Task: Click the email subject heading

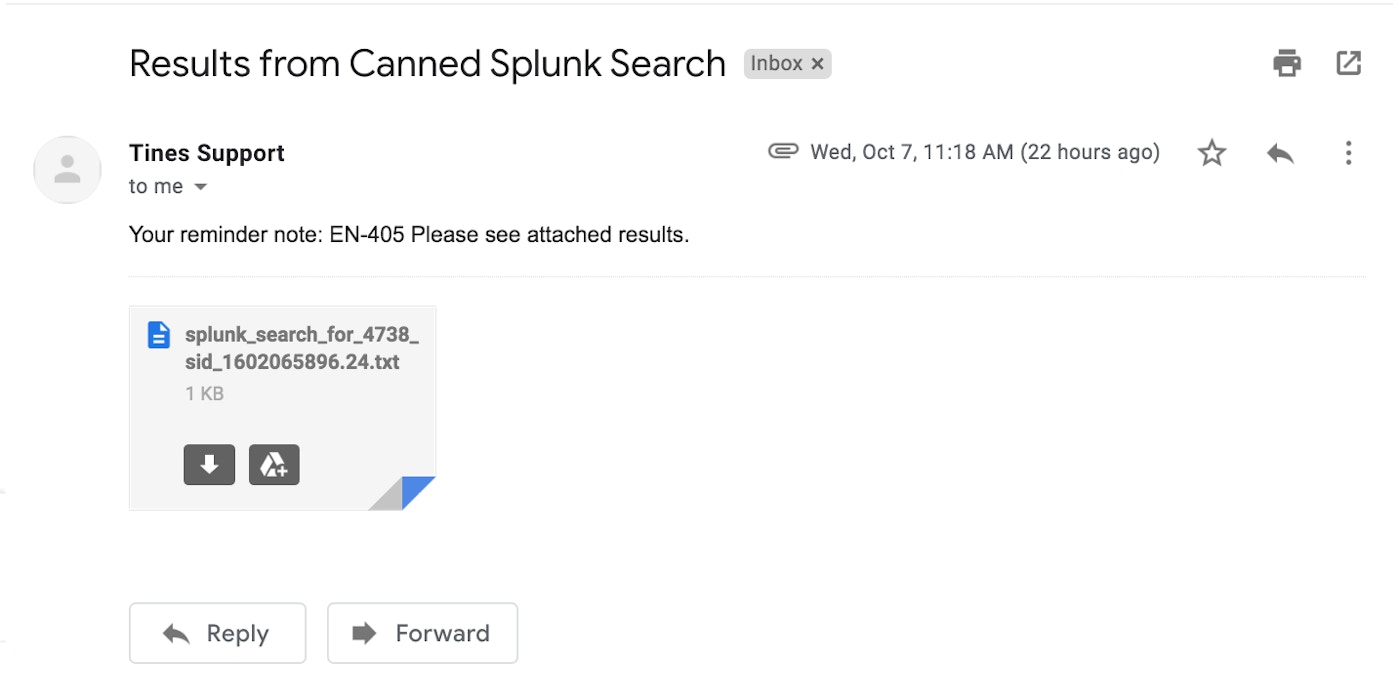Action: pyautogui.click(x=427, y=64)
